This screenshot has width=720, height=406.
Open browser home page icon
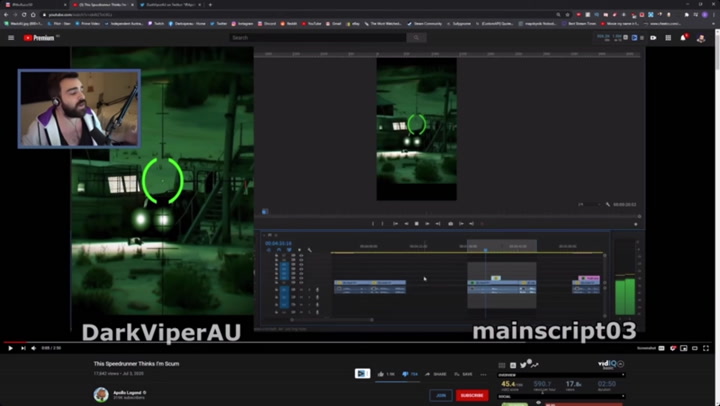(33, 15)
